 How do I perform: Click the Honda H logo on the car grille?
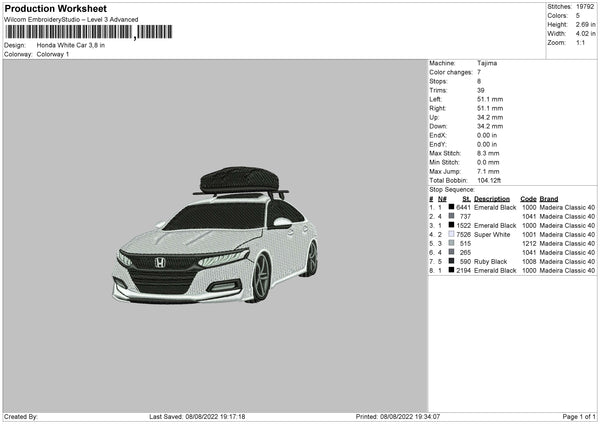coord(160,263)
